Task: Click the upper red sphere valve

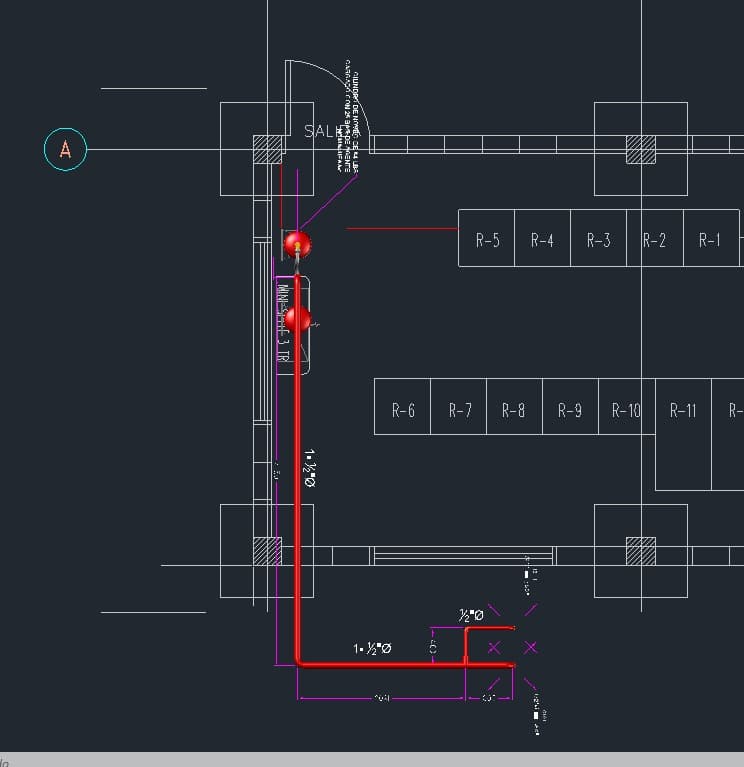Action: pyautogui.click(x=297, y=244)
